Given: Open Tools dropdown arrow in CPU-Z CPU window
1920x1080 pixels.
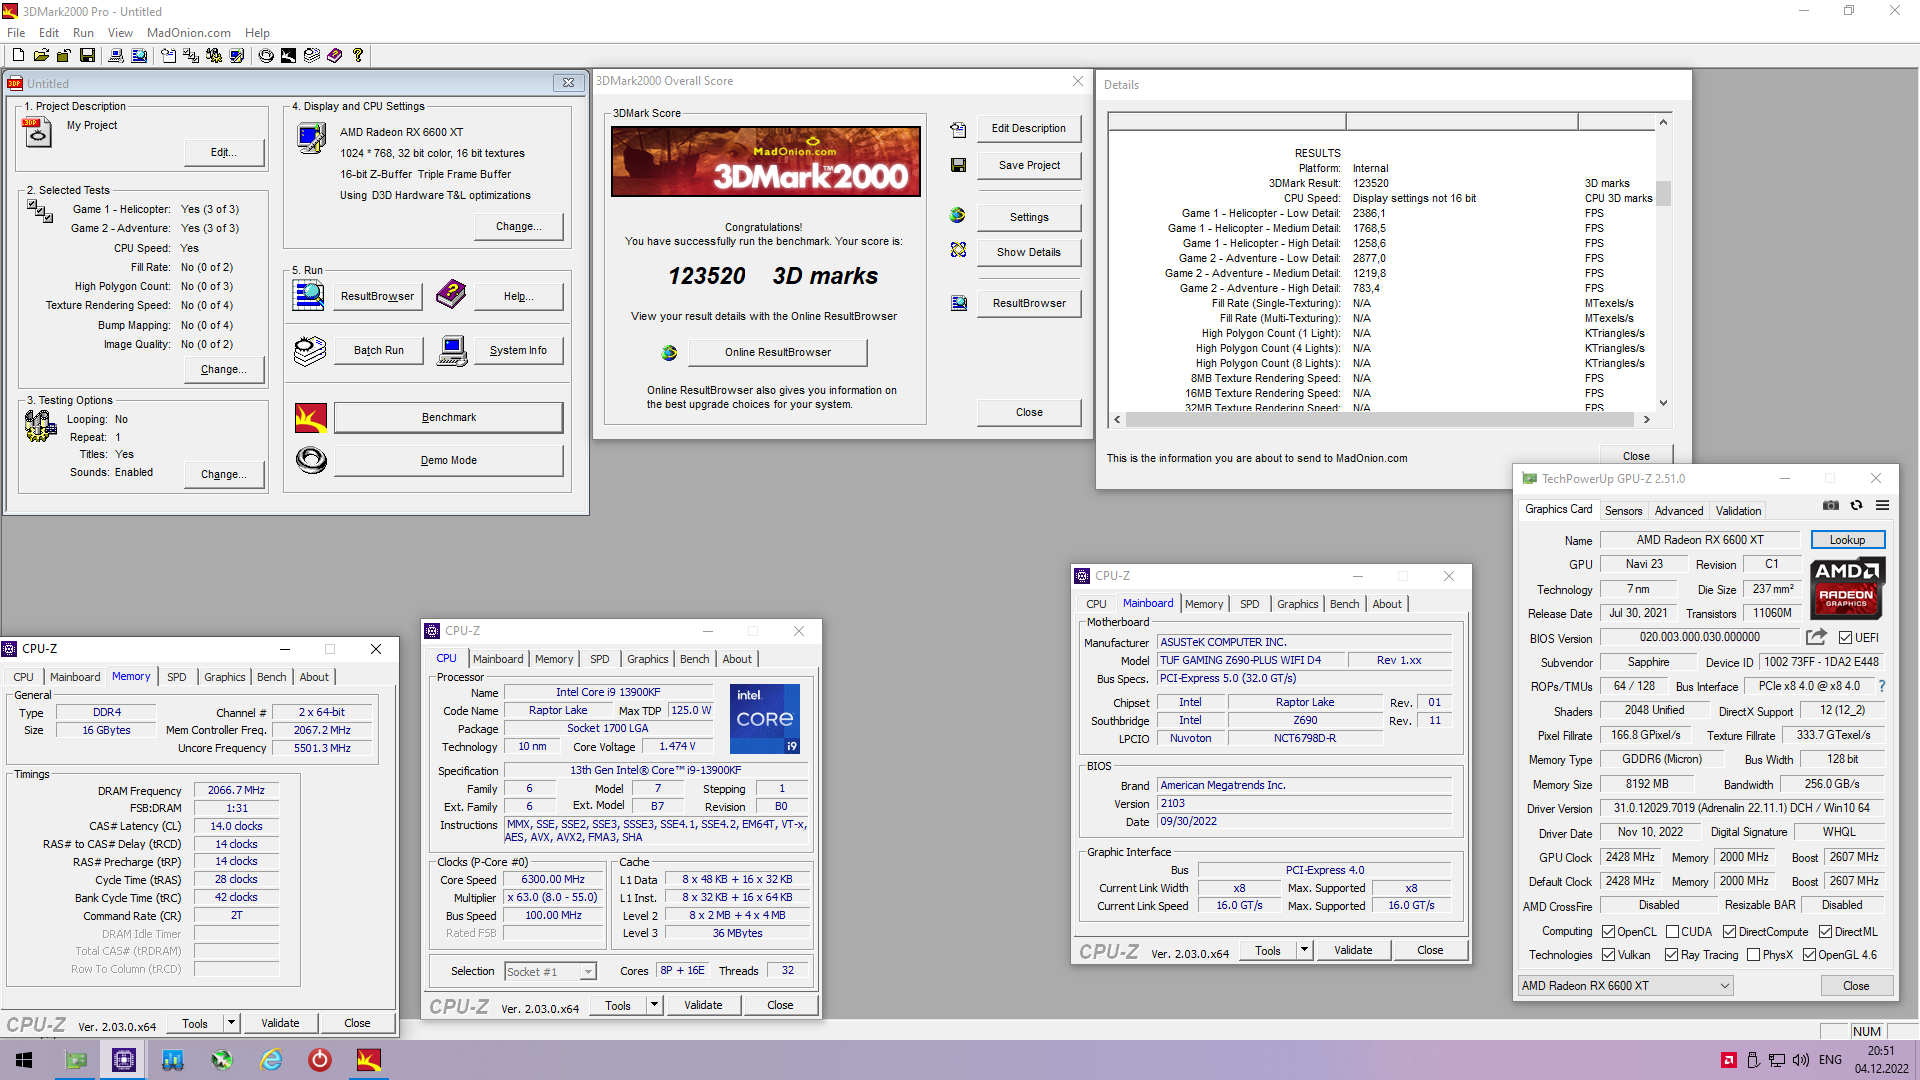Looking at the screenshot, I should [654, 1005].
